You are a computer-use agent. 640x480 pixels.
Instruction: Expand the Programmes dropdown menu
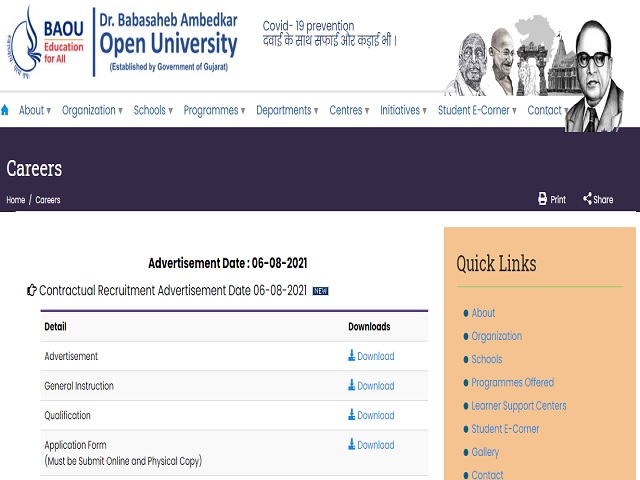pyautogui.click(x=214, y=110)
